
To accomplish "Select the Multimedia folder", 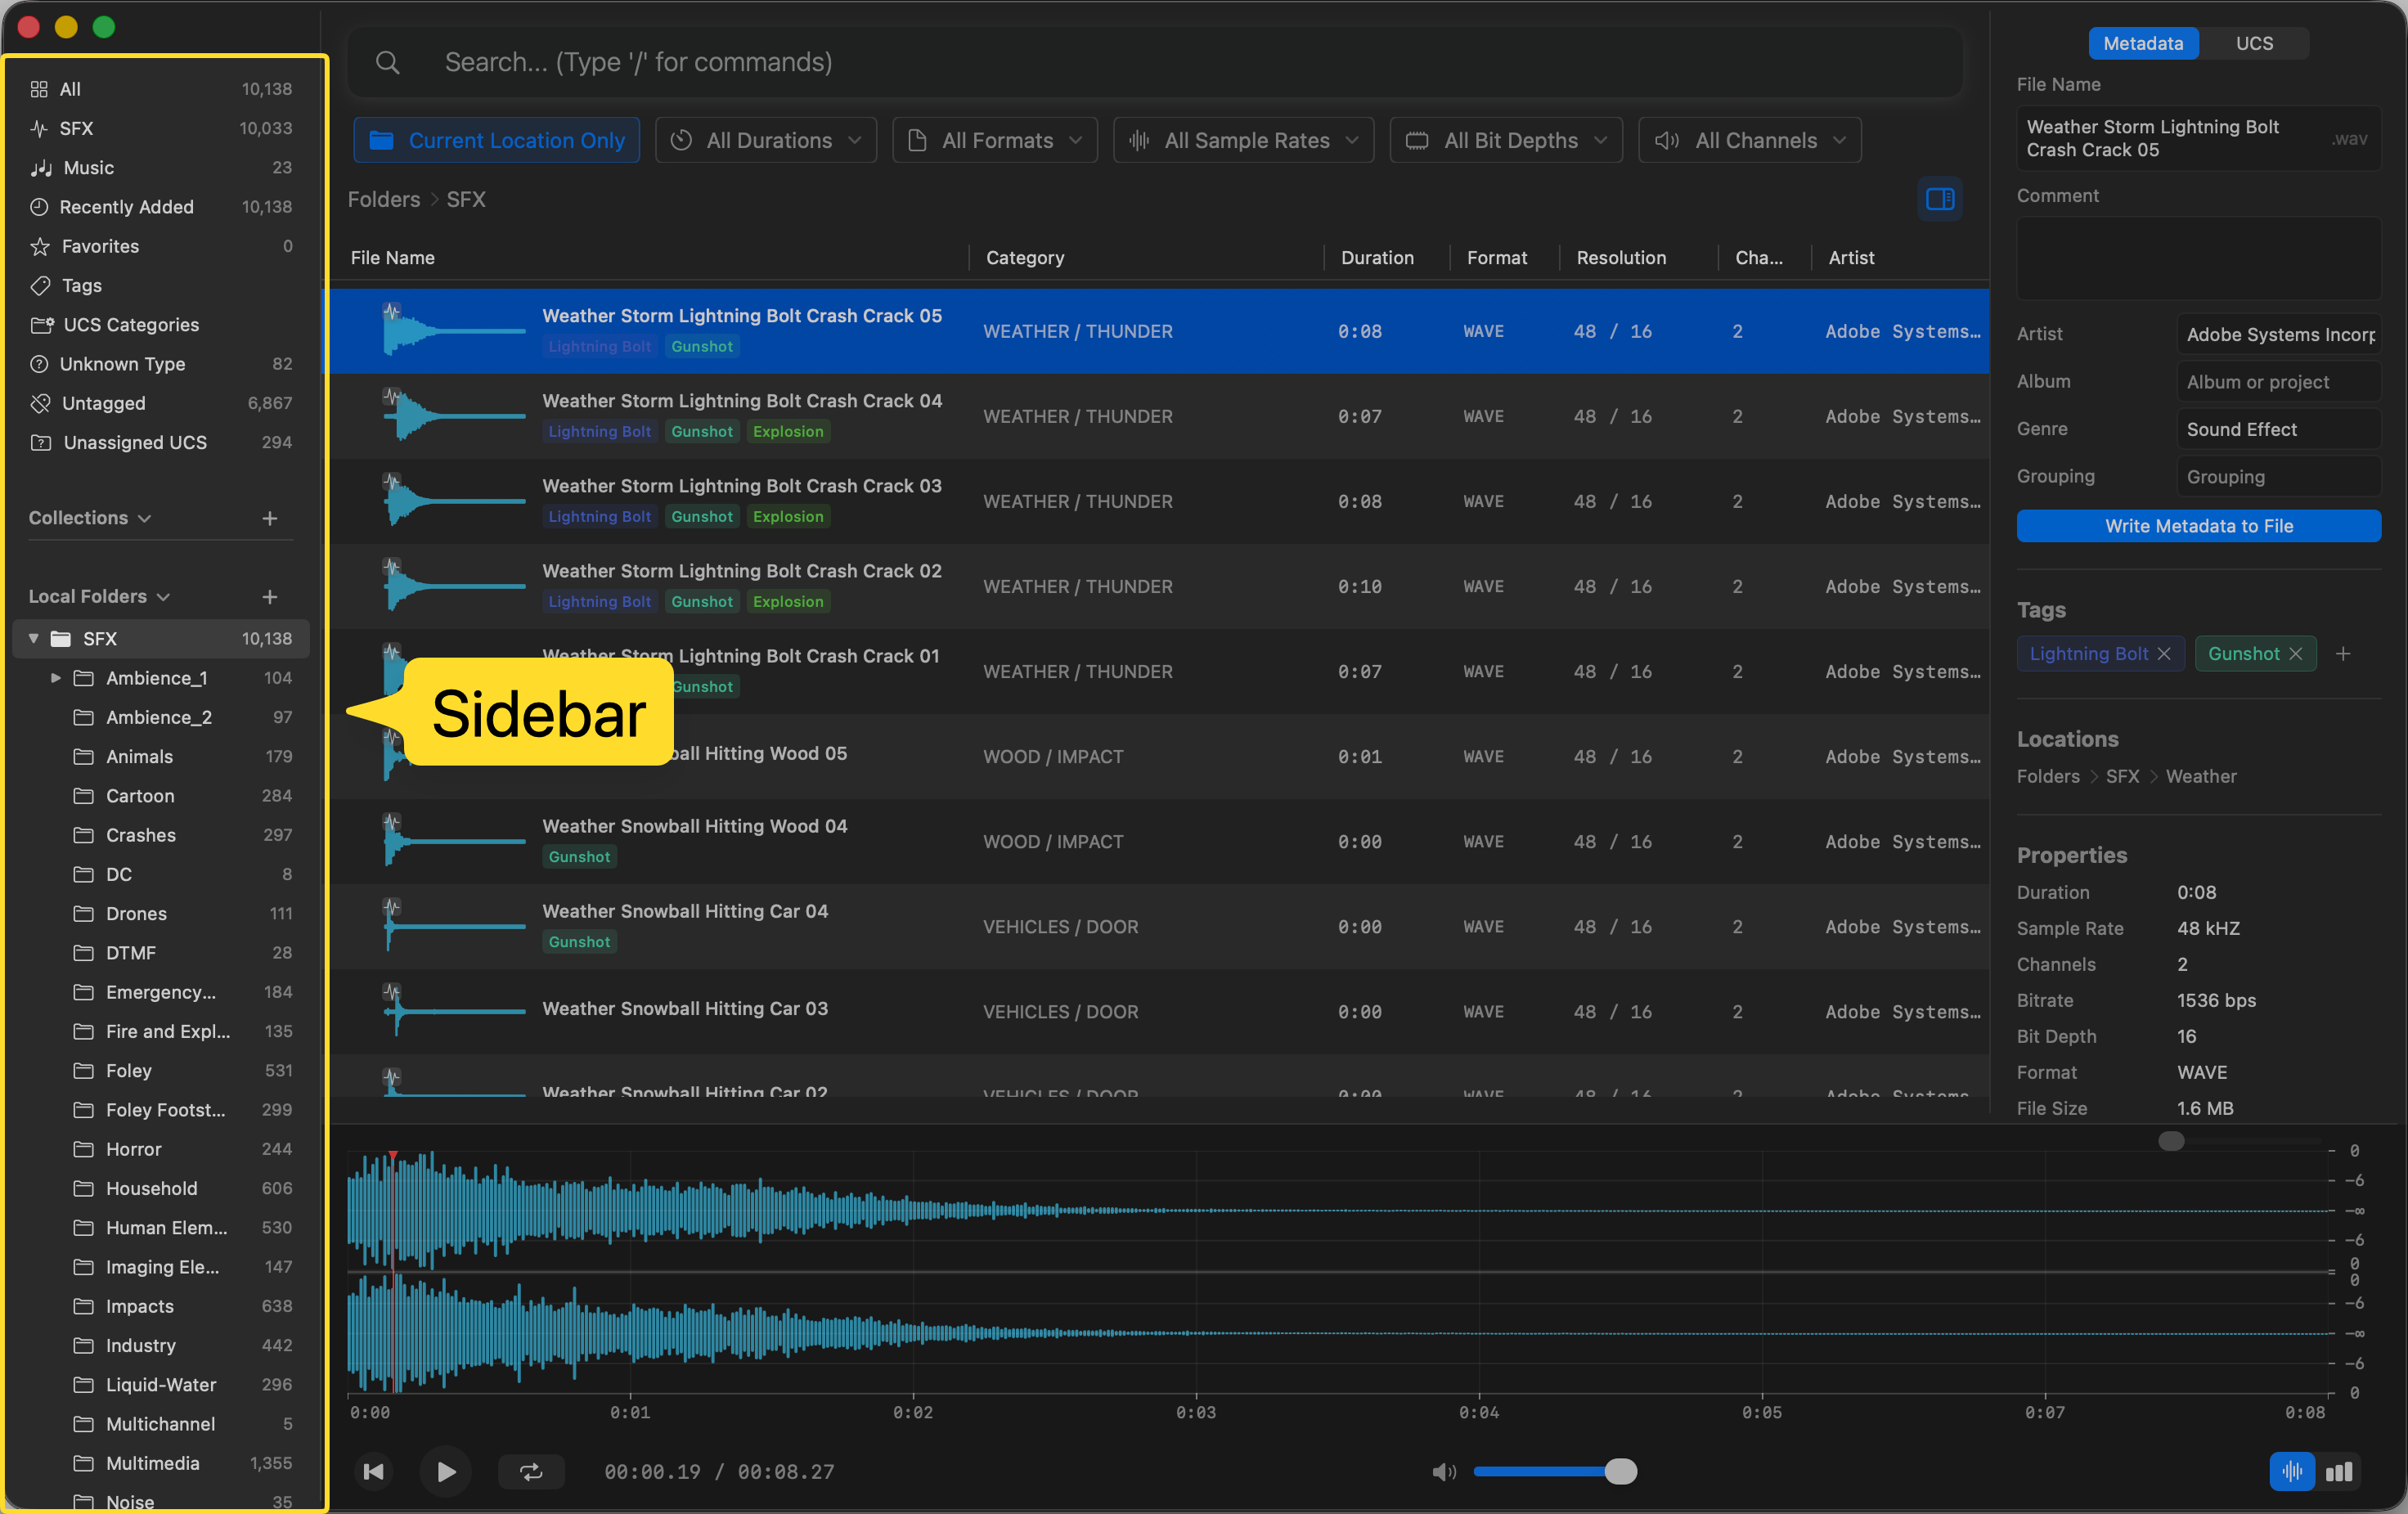I will (x=160, y=1463).
